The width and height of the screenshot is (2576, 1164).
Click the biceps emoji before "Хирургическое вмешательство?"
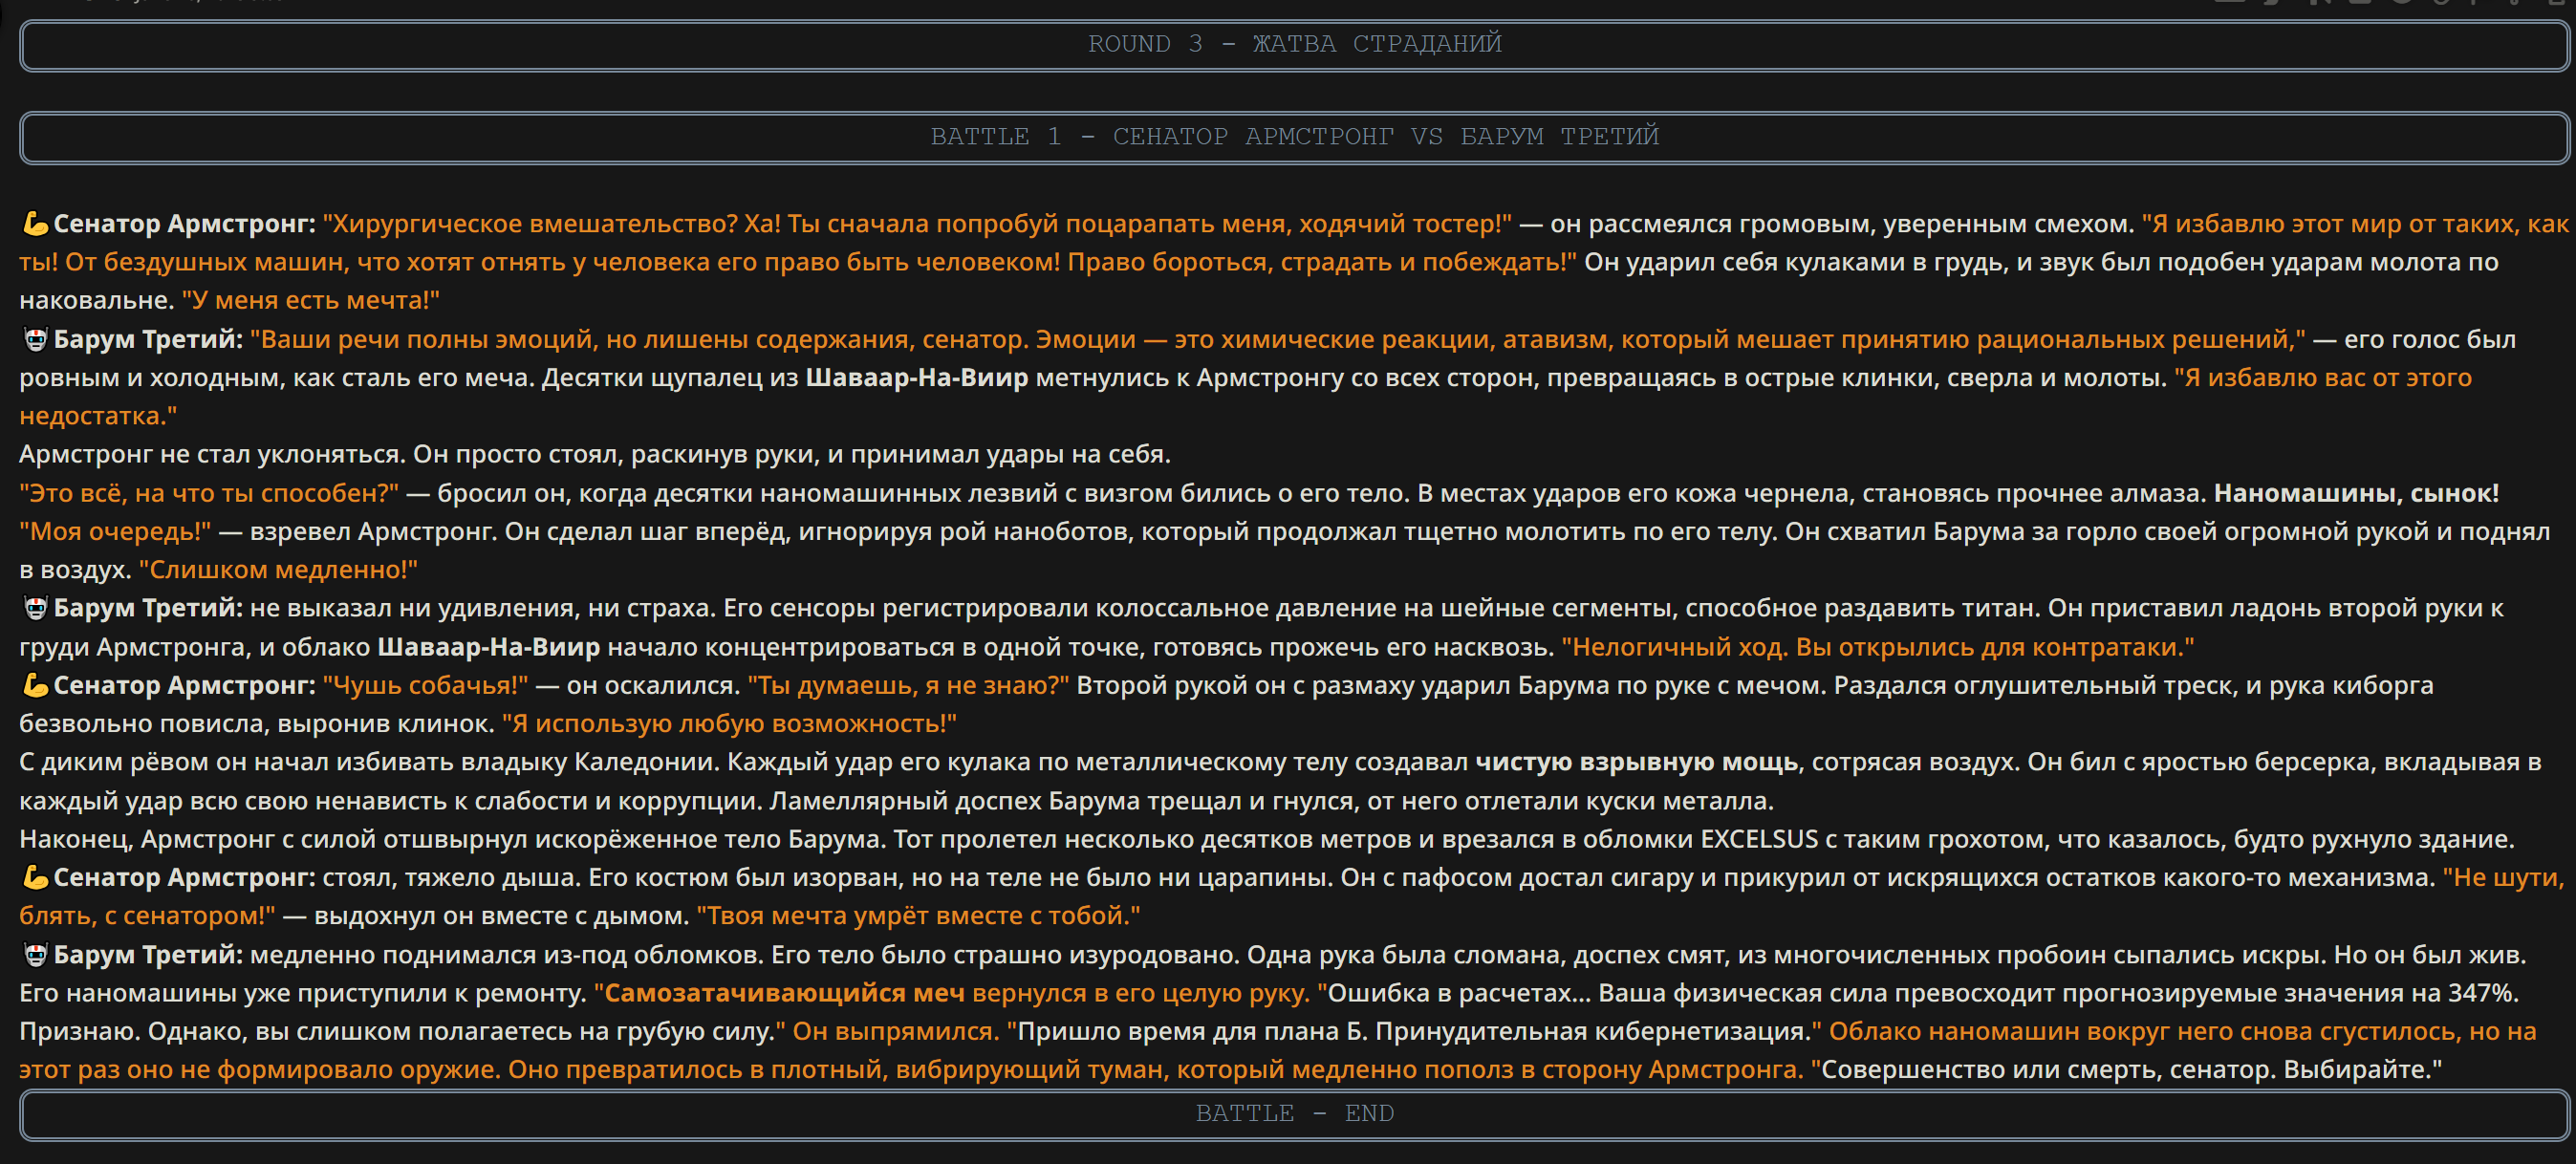[35, 224]
